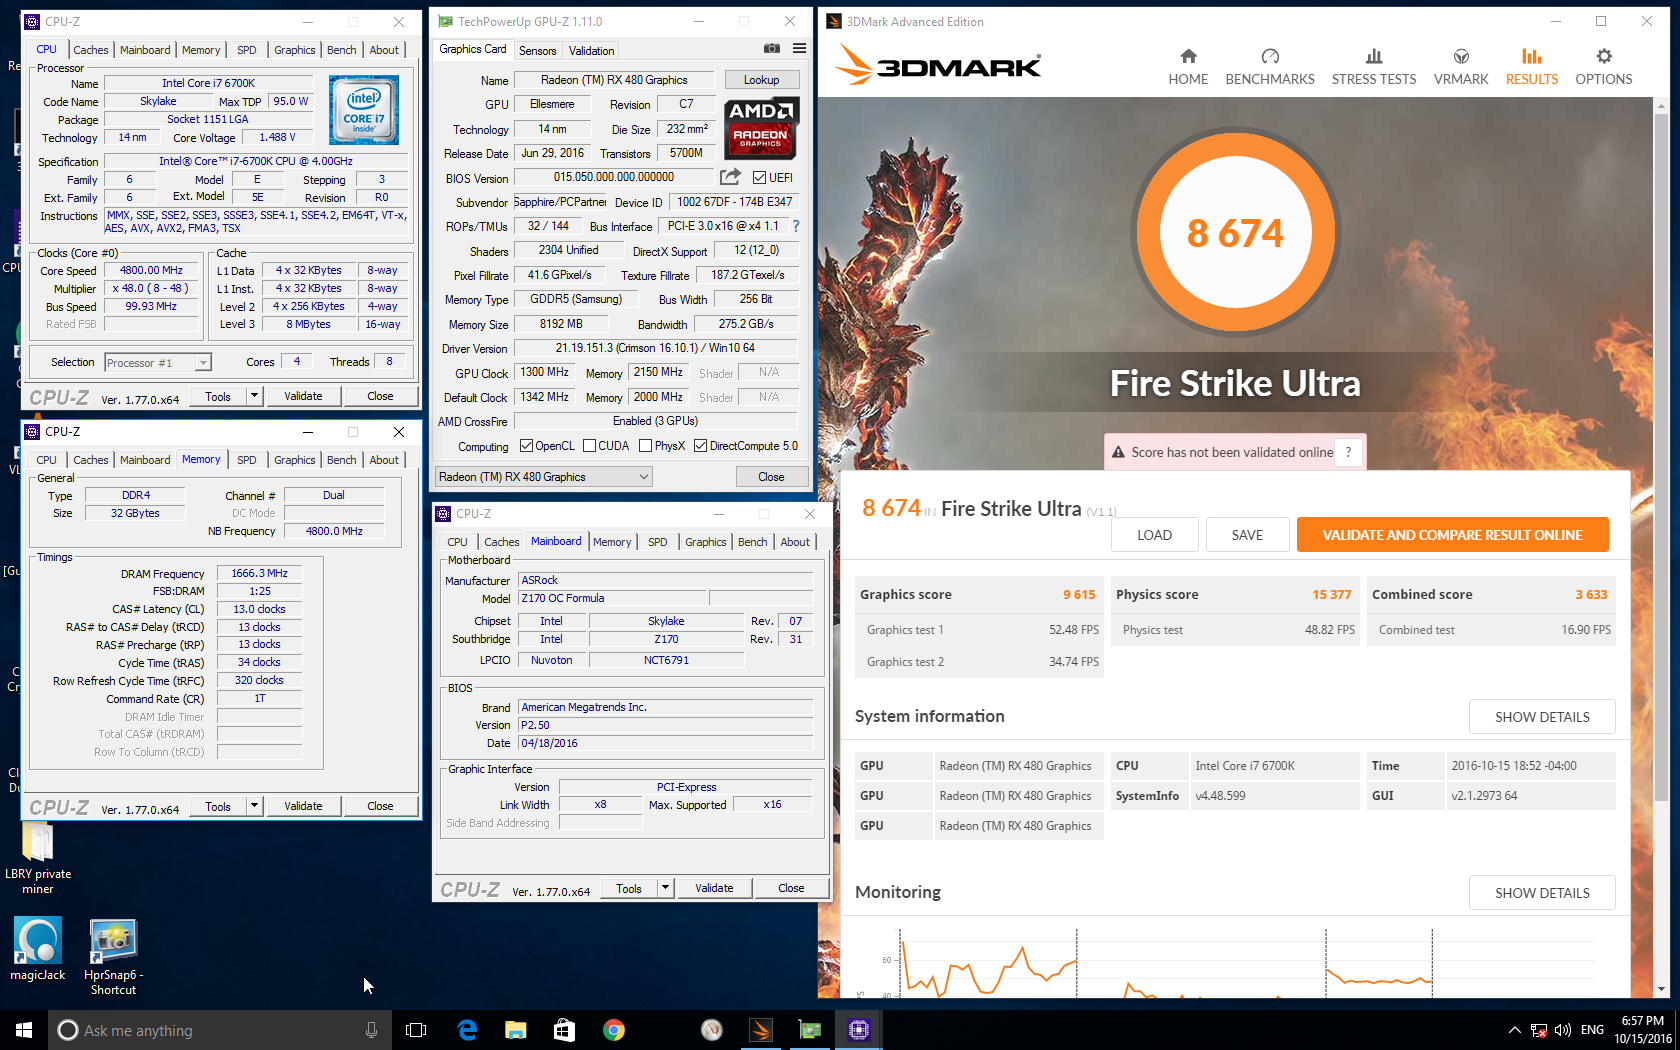Open the VRMARK section
This screenshot has width=1680, height=1050.
1461,67
